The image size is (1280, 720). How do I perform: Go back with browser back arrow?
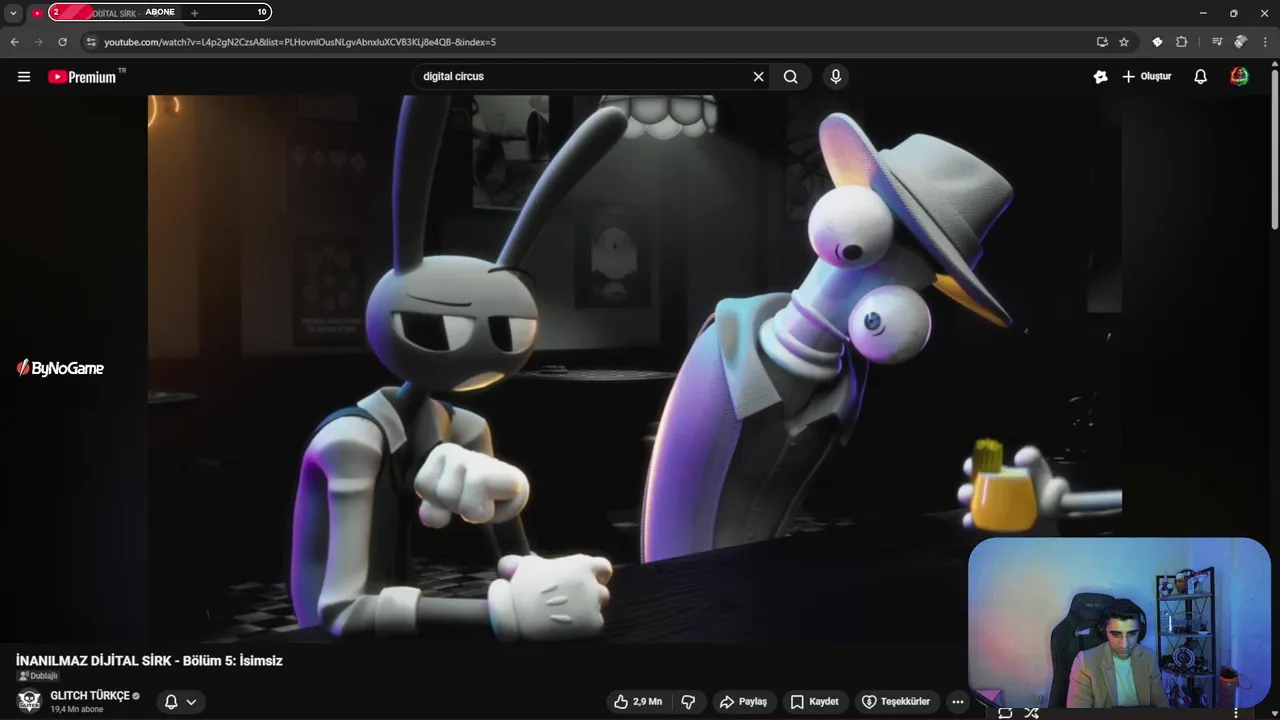(x=14, y=42)
